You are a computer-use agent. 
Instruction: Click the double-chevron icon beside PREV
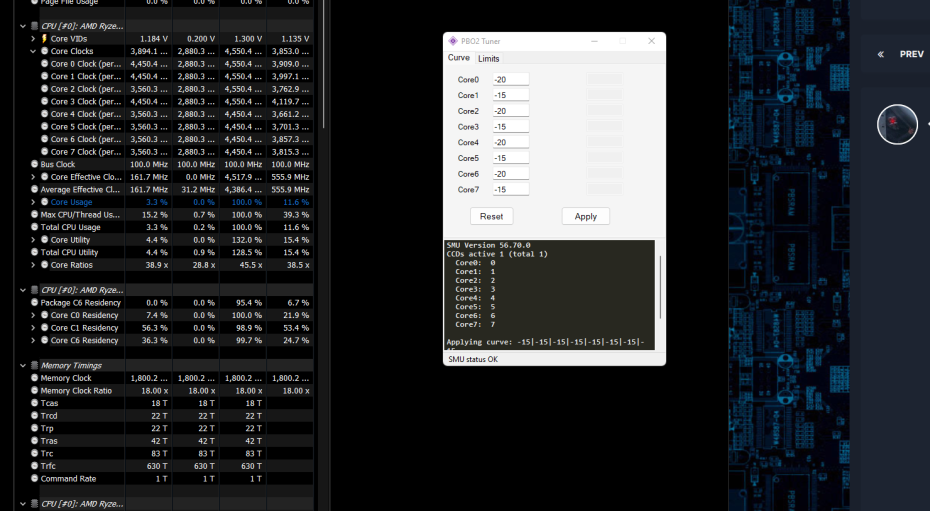coord(880,54)
